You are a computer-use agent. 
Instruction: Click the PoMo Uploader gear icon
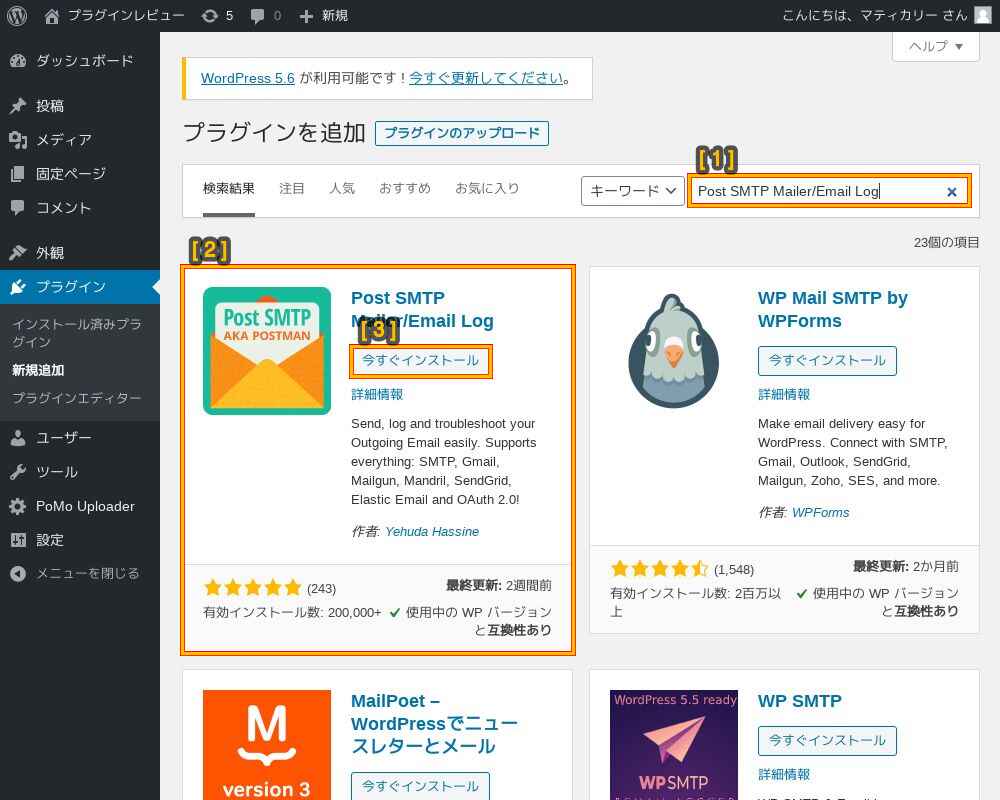(x=18, y=507)
